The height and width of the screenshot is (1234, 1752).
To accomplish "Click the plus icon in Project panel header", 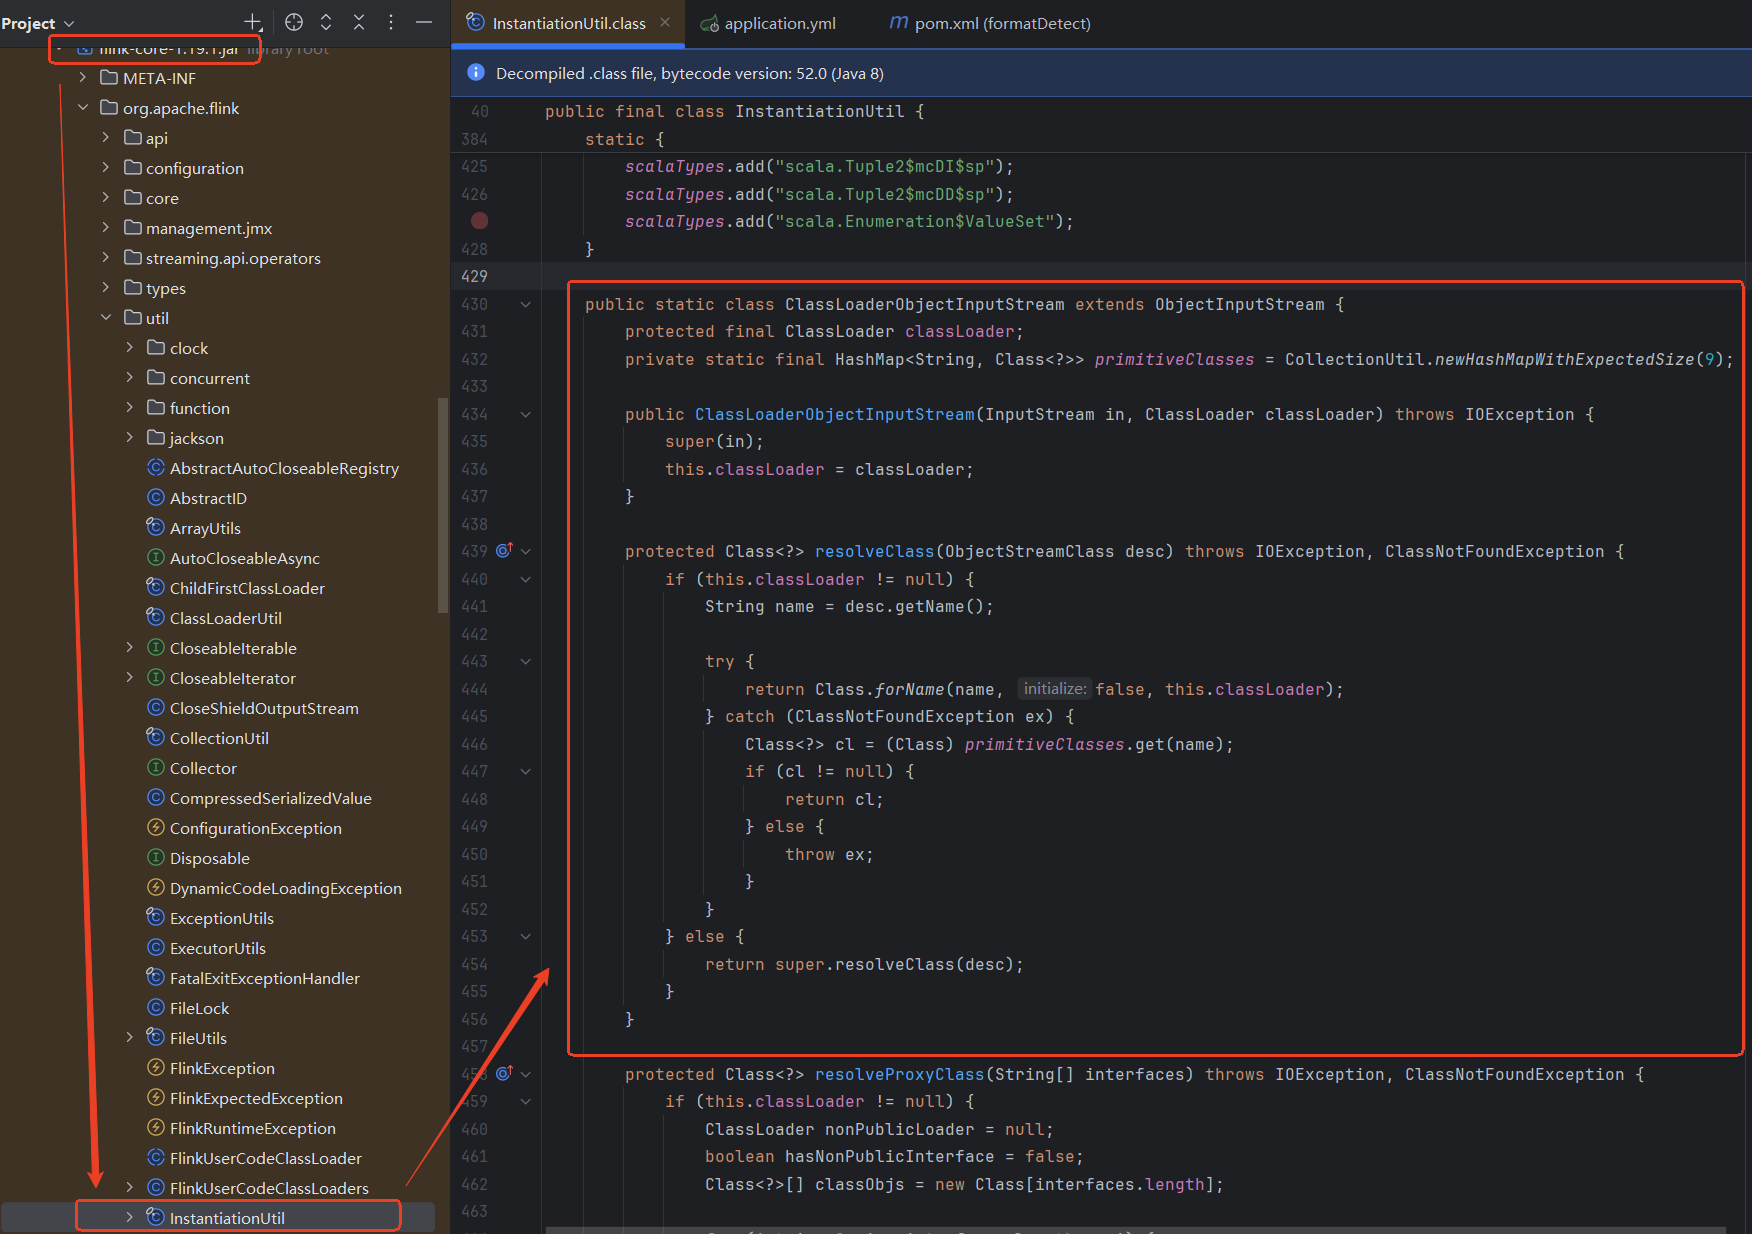I will click(x=253, y=22).
